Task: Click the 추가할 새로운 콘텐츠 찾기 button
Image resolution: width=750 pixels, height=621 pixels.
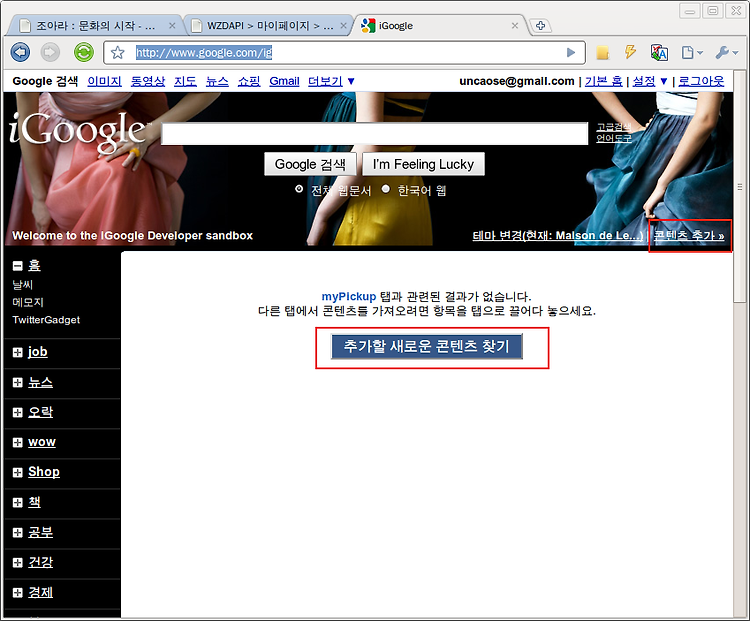Action: click(427, 346)
